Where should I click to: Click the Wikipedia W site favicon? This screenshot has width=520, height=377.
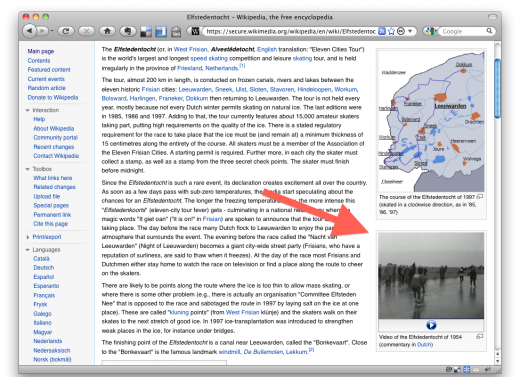(195, 31)
